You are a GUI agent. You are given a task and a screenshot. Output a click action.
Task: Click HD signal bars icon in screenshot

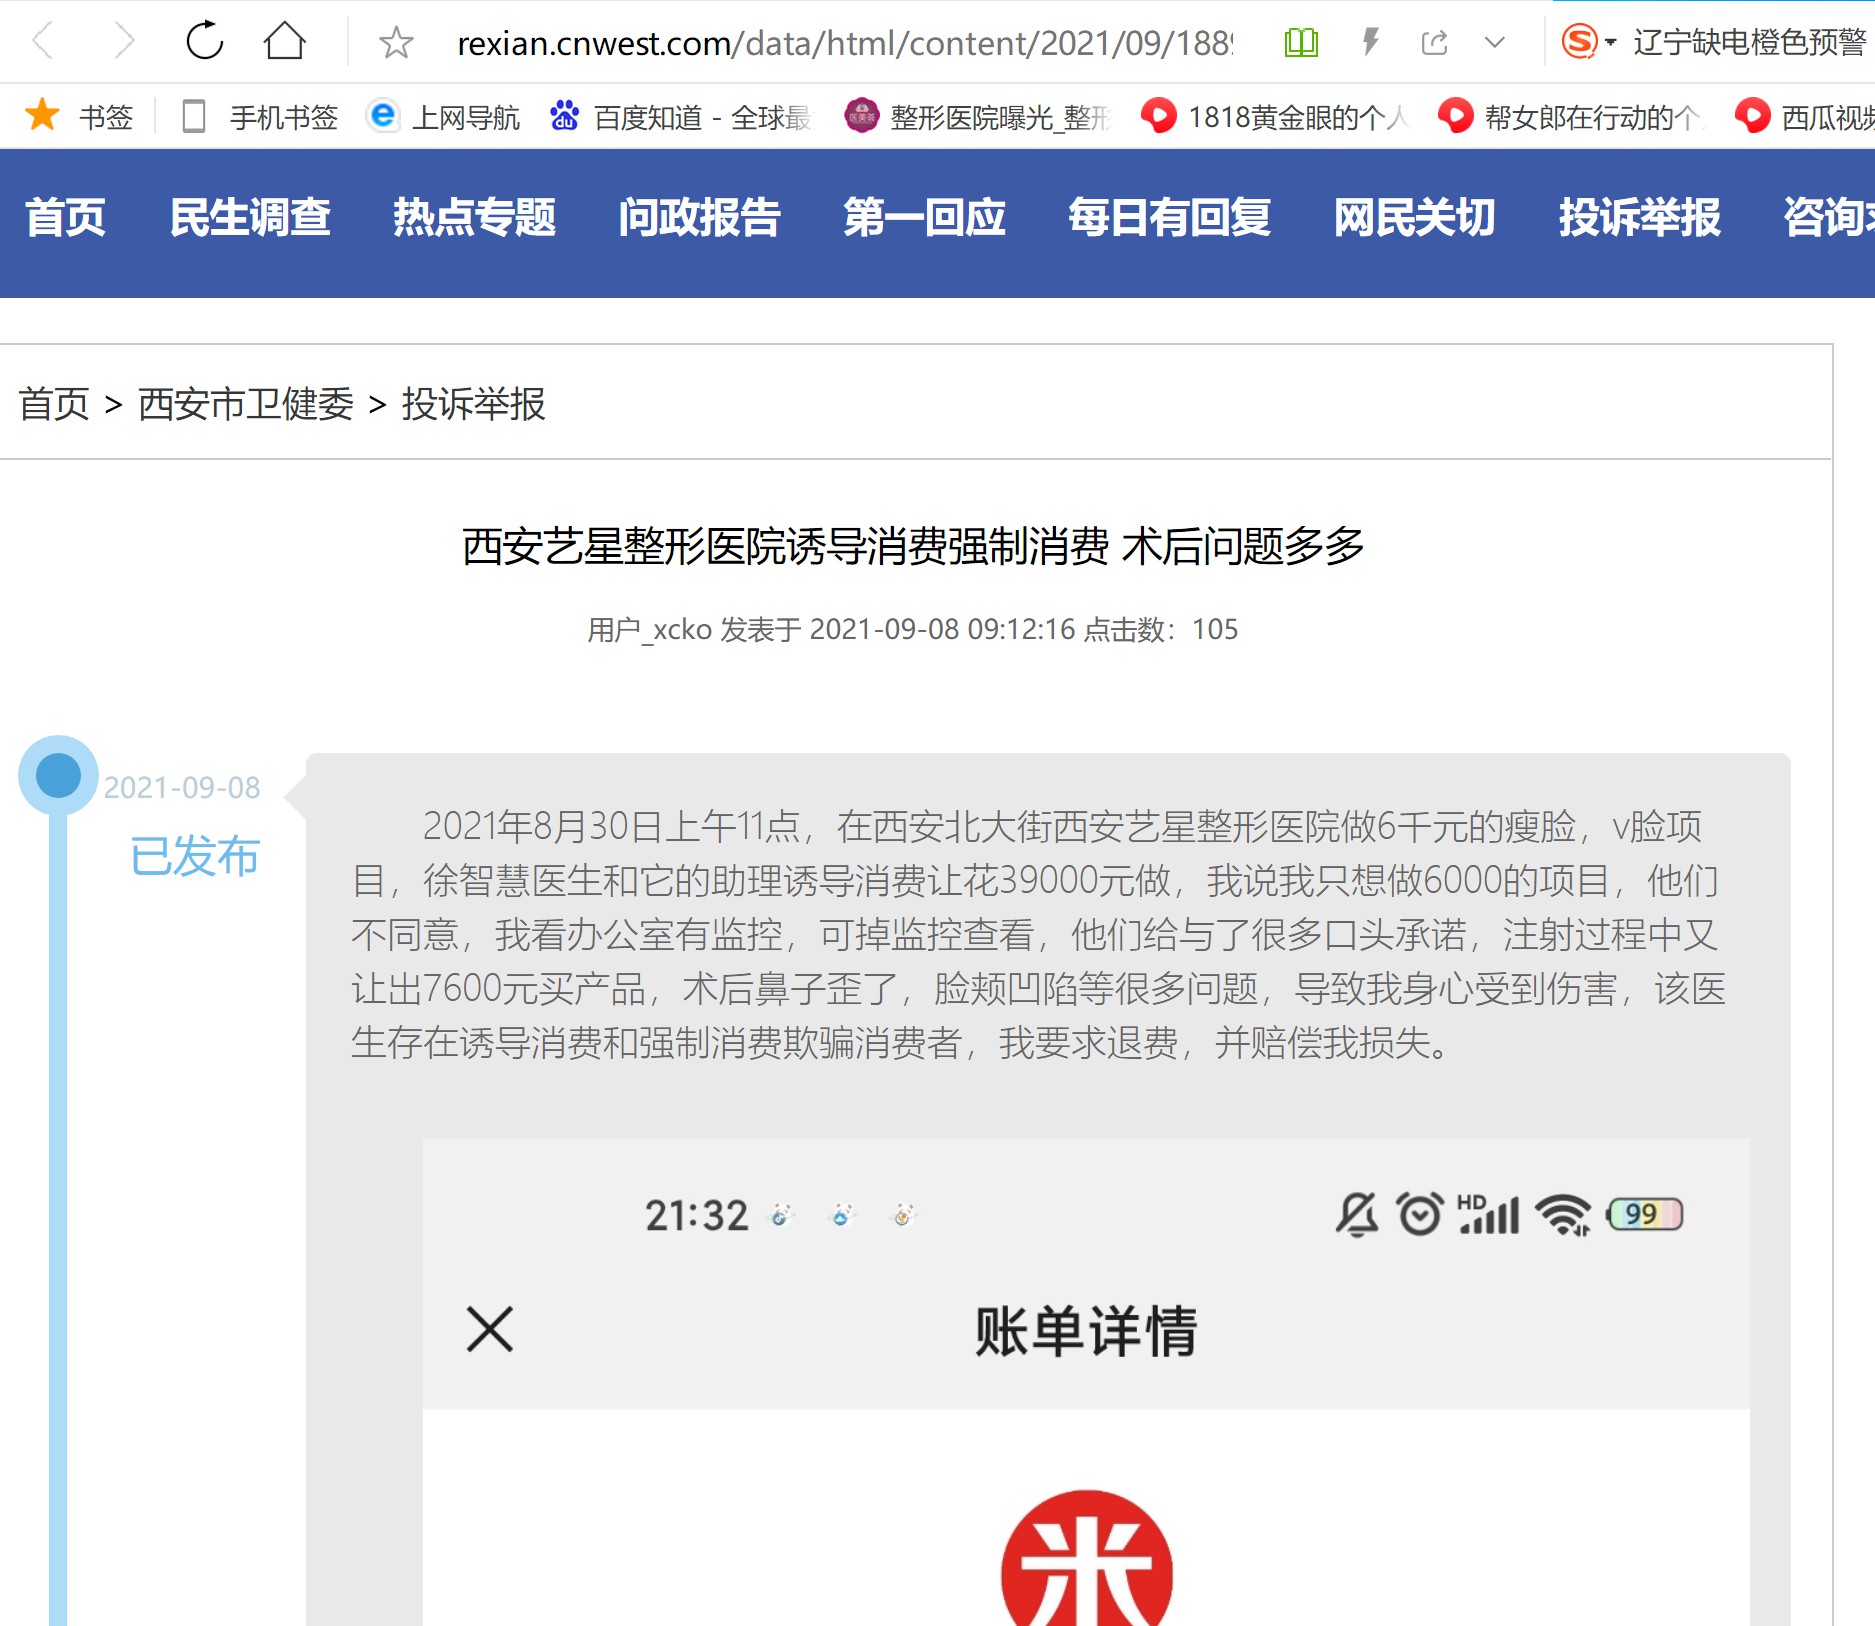[x=1488, y=1215]
